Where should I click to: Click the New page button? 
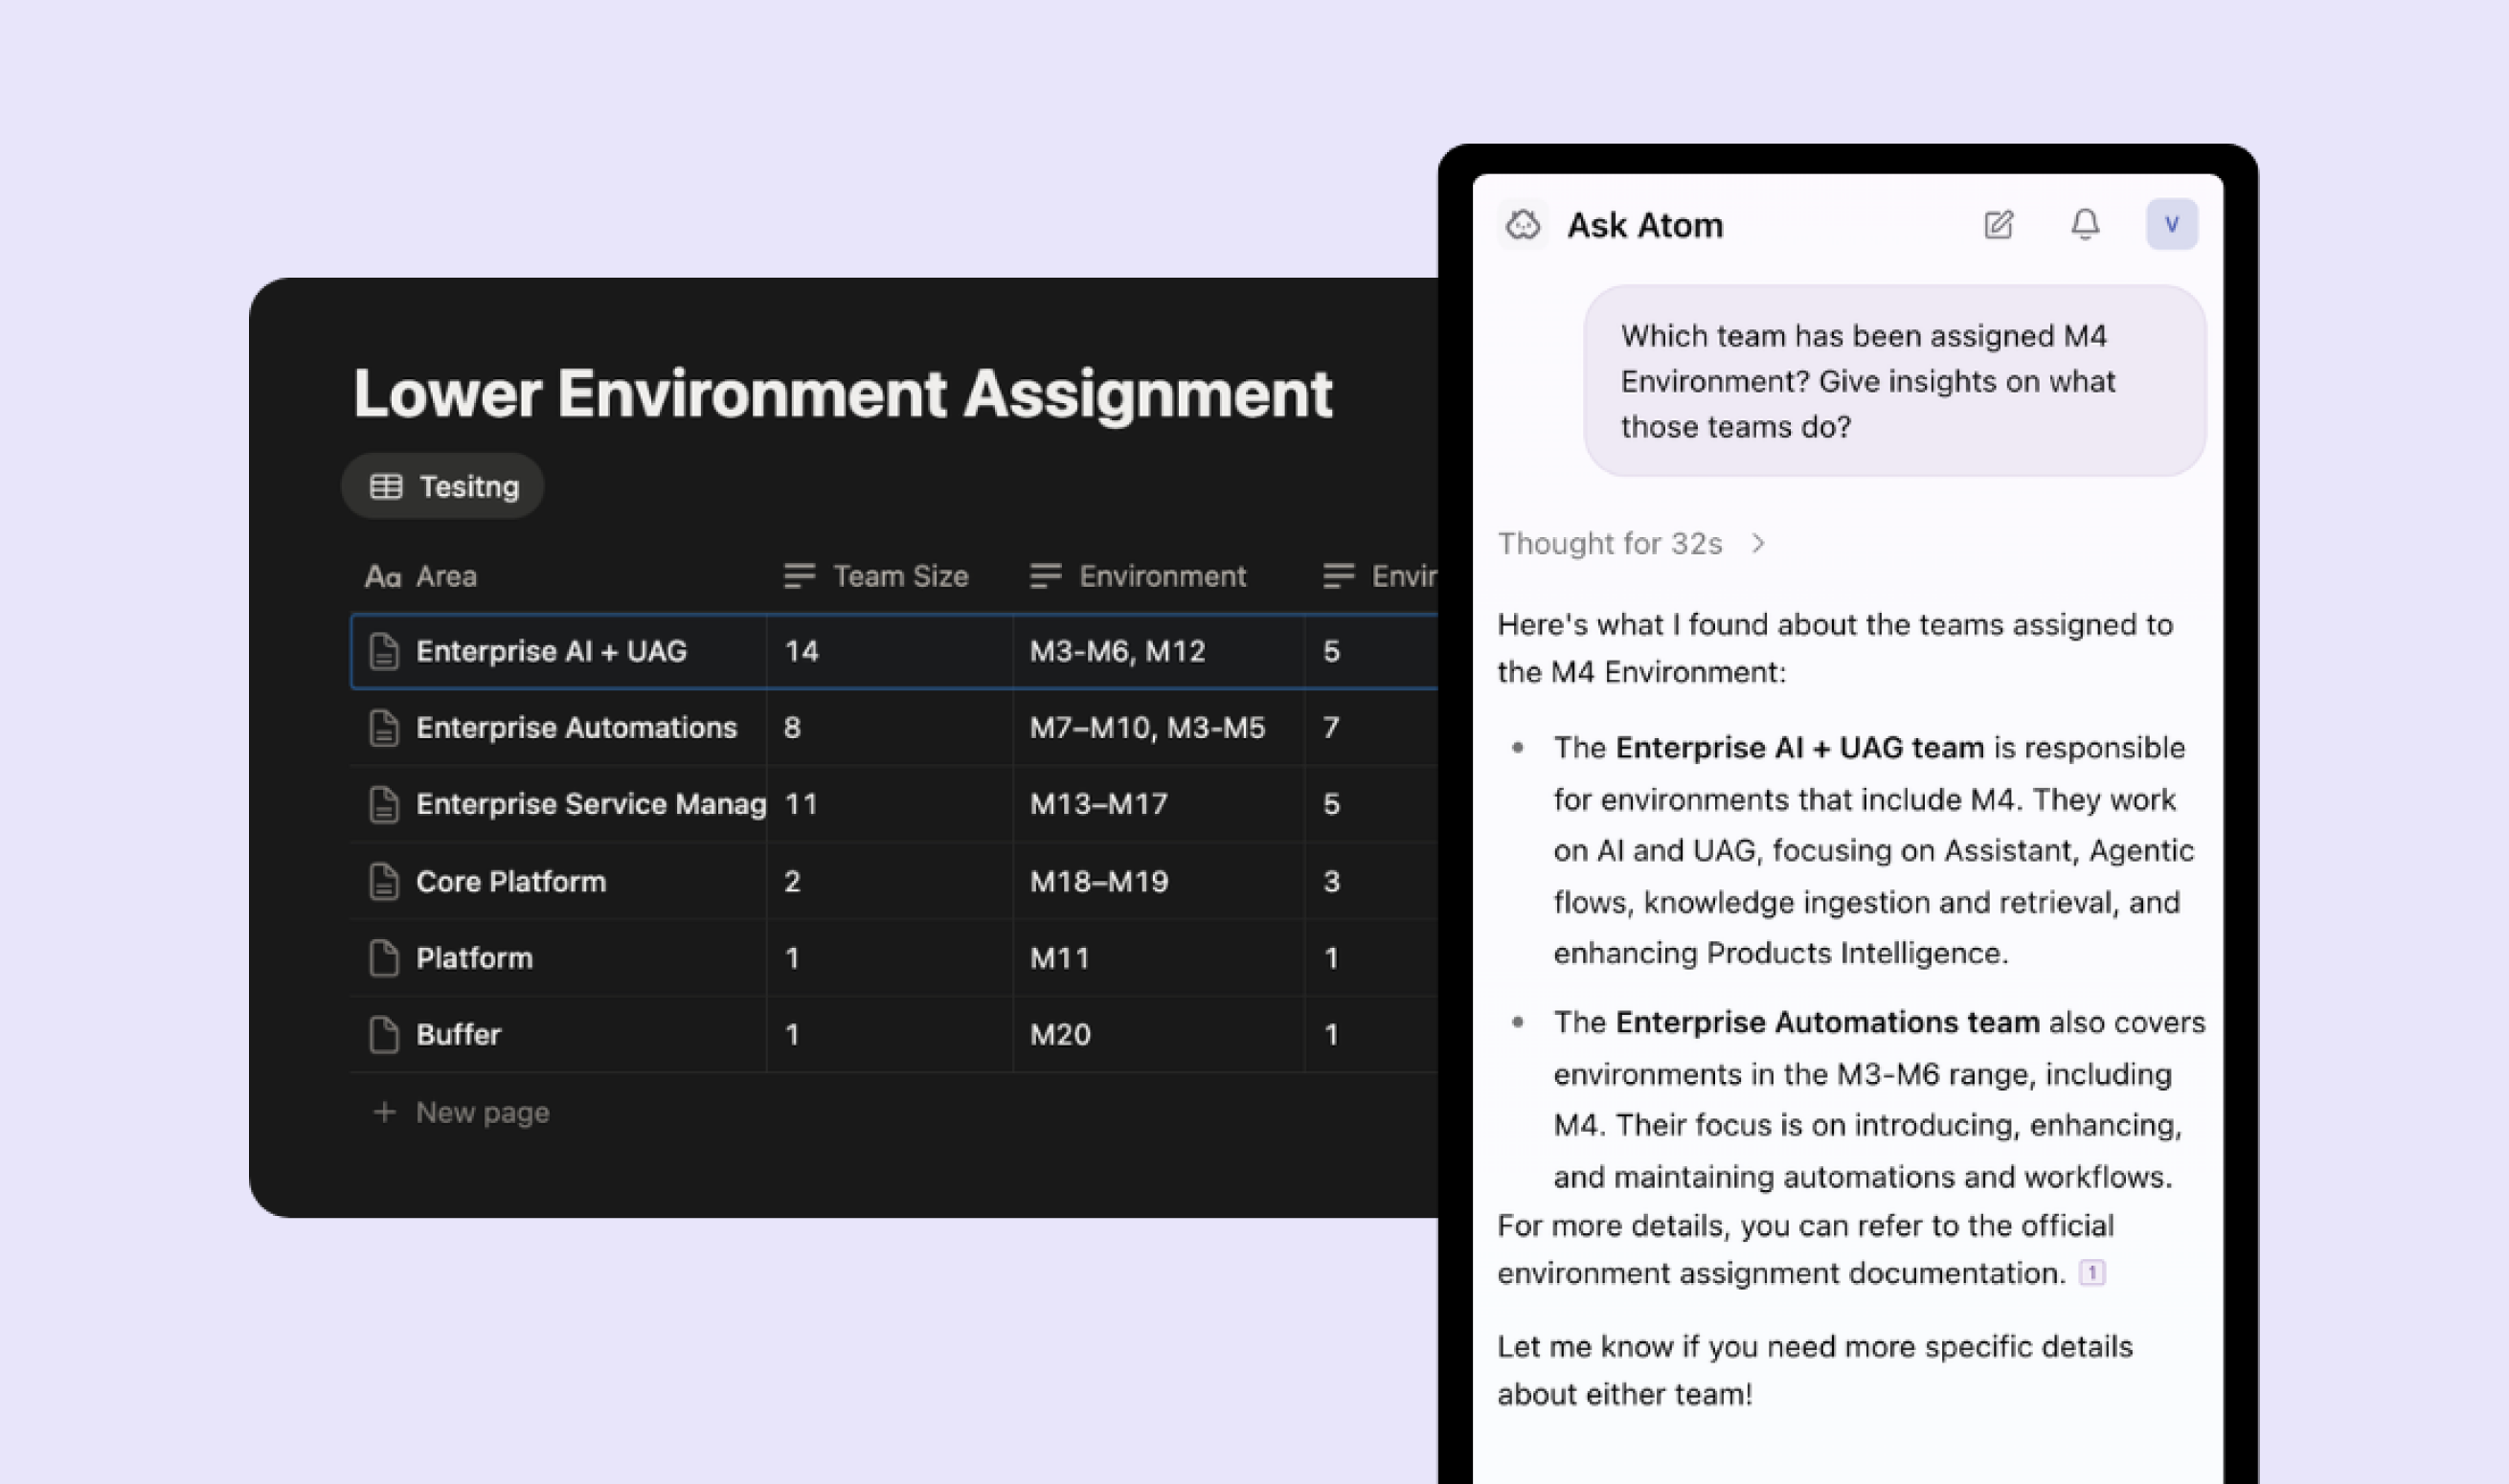[481, 1112]
